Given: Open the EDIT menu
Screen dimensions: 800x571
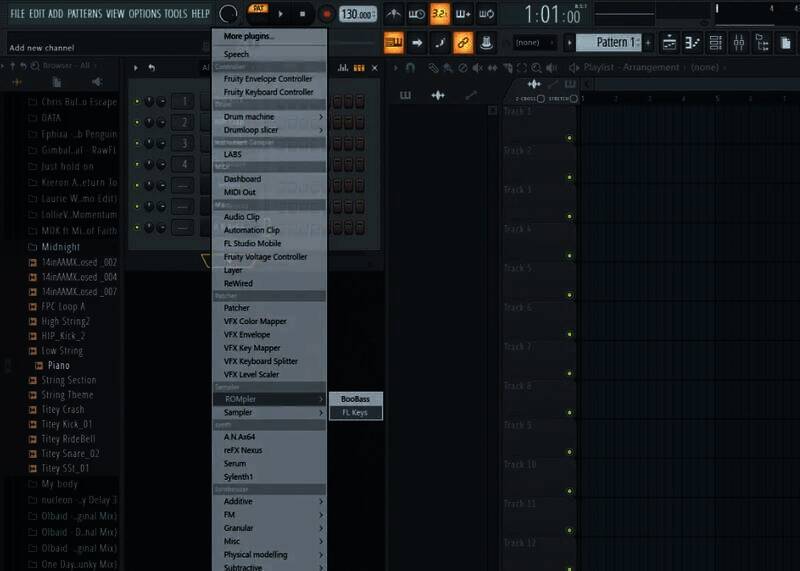Looking at the screenshot, I should pos(36,14).
